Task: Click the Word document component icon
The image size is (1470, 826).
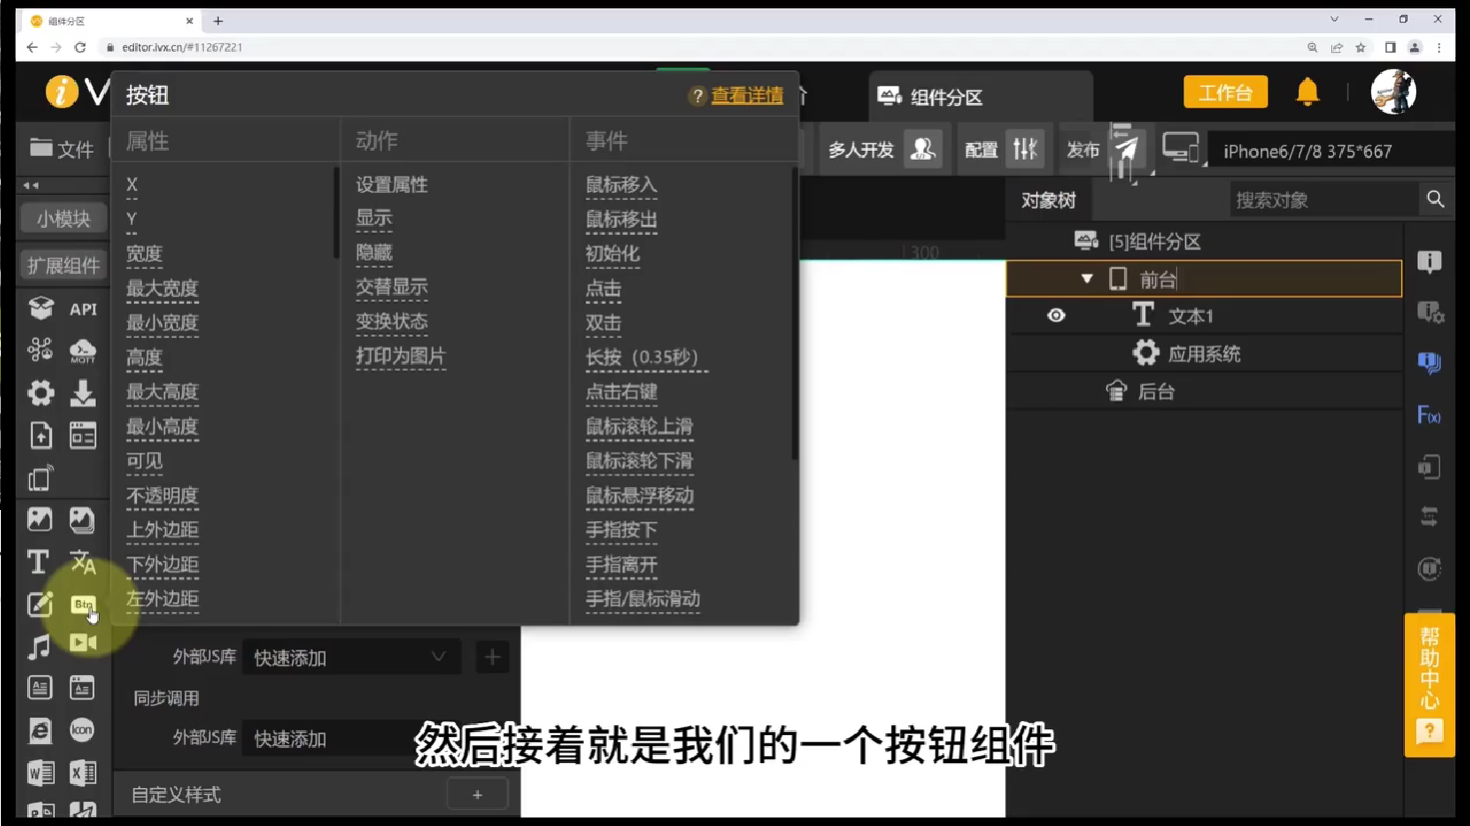Action: pyautogui.click(x=40, y=773)
